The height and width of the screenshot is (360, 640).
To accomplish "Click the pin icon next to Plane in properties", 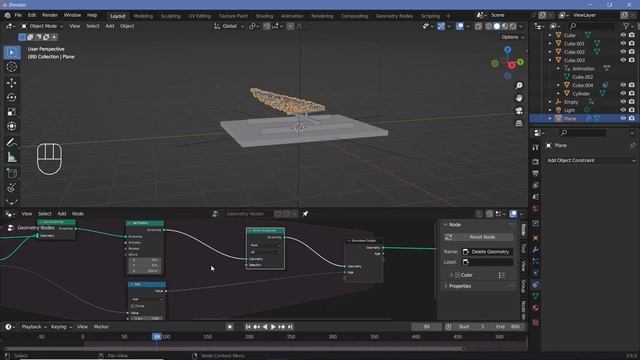I will point(632,145).
